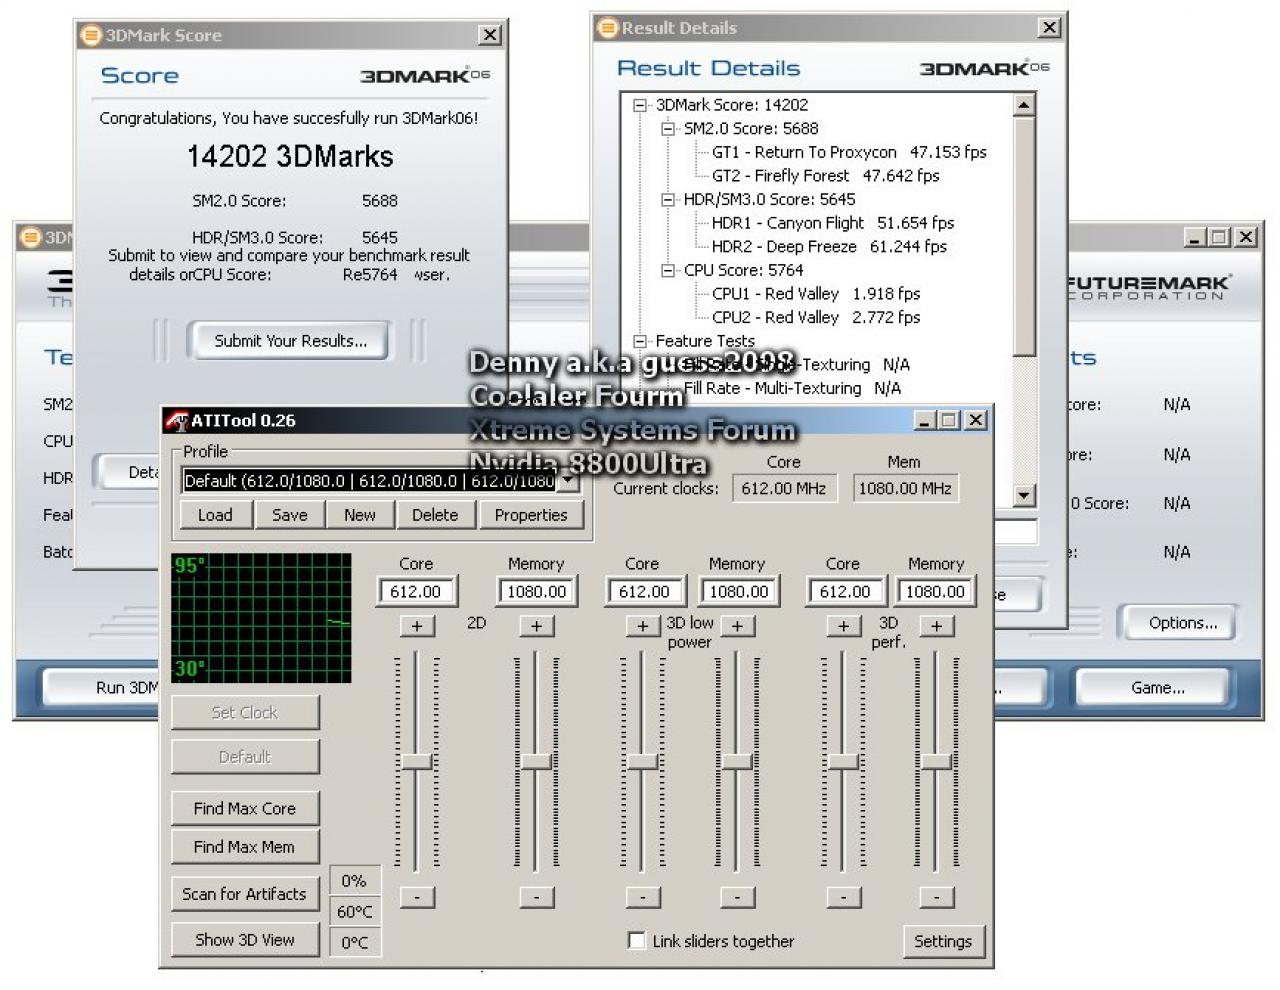Screen dimensions: 1280x990
Task: Click the 2D Memory clock value field
Action: (537, 592)
